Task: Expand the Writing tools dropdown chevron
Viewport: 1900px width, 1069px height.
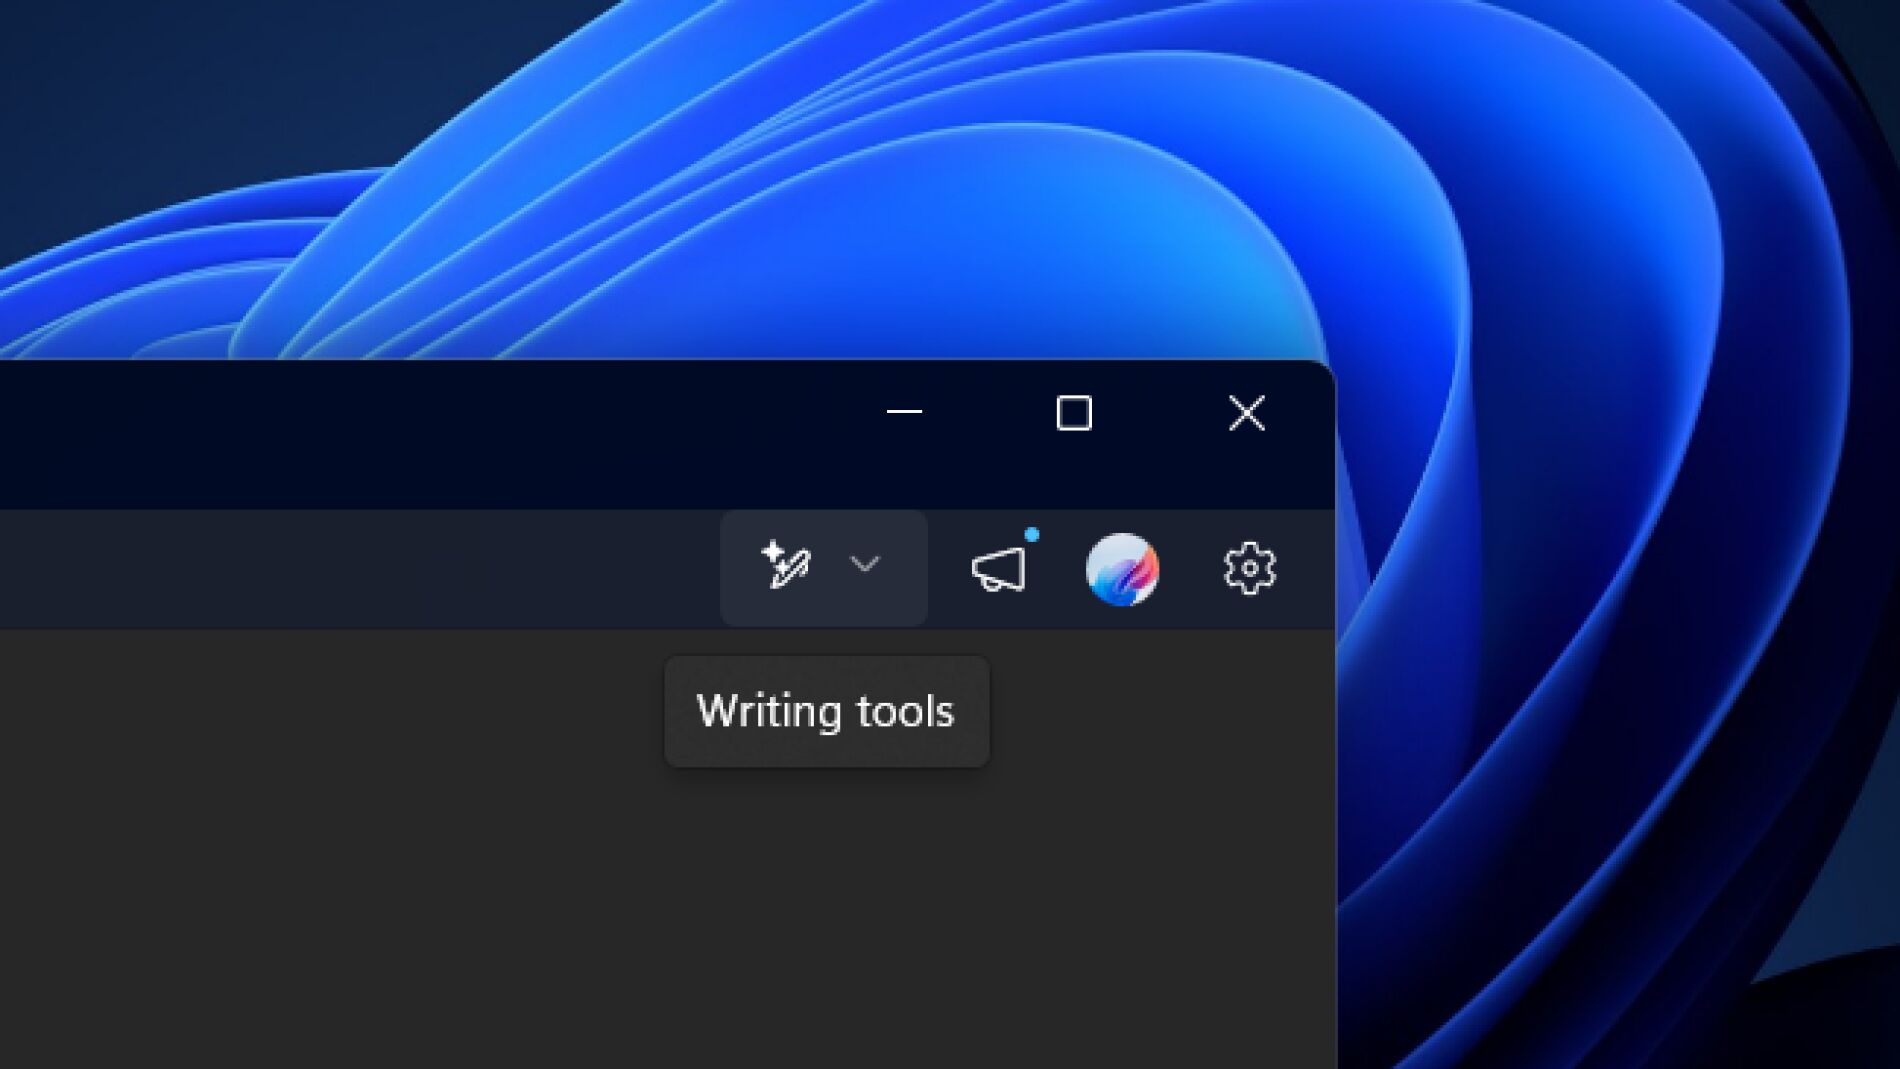Action: (x=864, y=565)
